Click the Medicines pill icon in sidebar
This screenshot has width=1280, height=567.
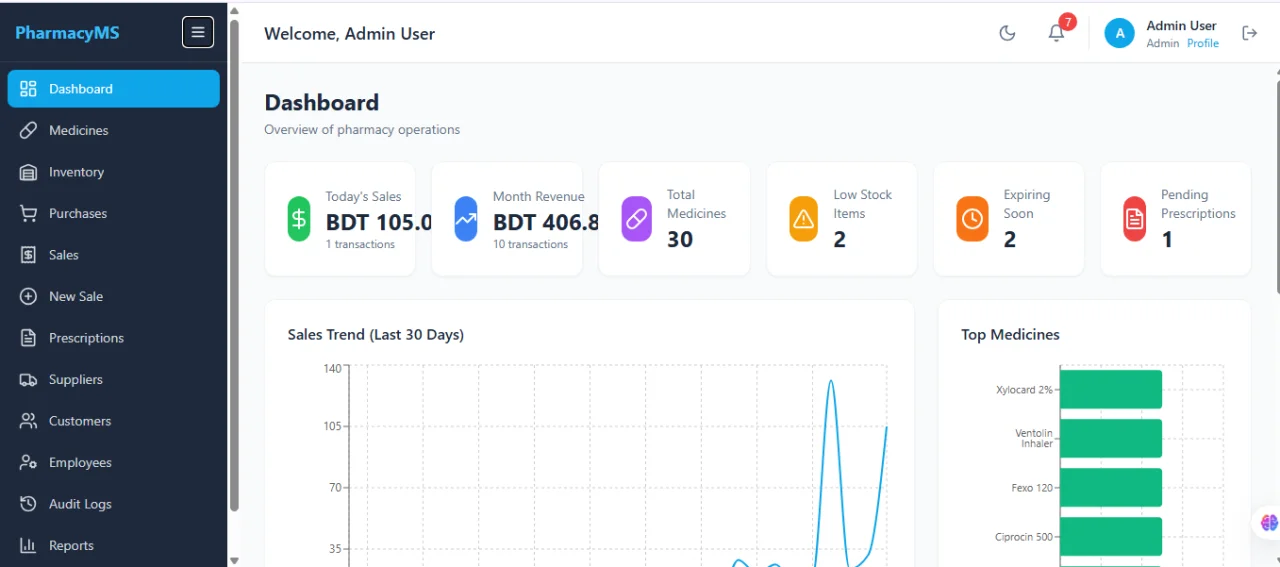[x=28, y=130]
